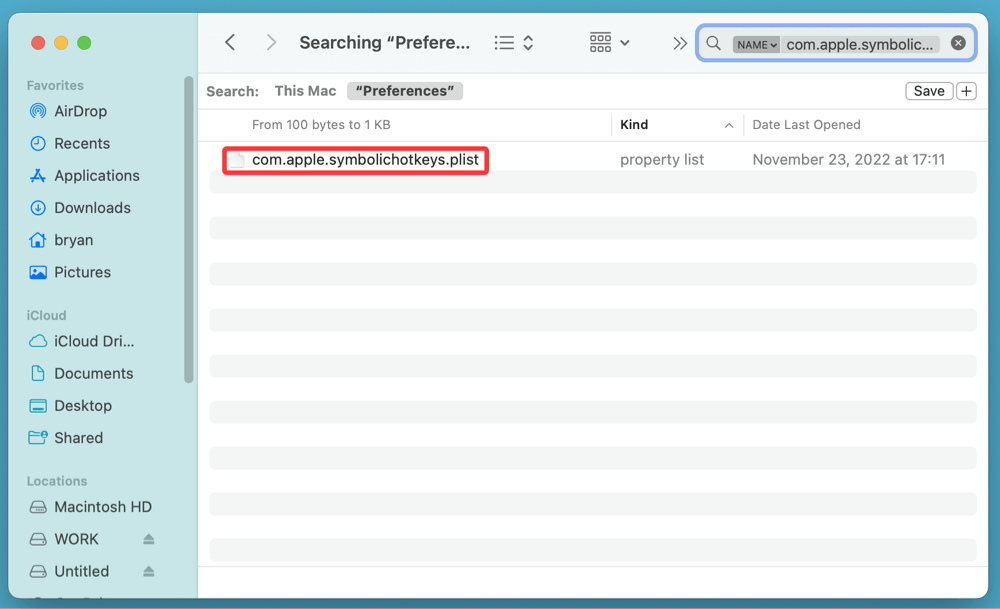This screenshot has width=1000, height=609.
Task: Open the list view style dropdown
Action: (514, 43)
